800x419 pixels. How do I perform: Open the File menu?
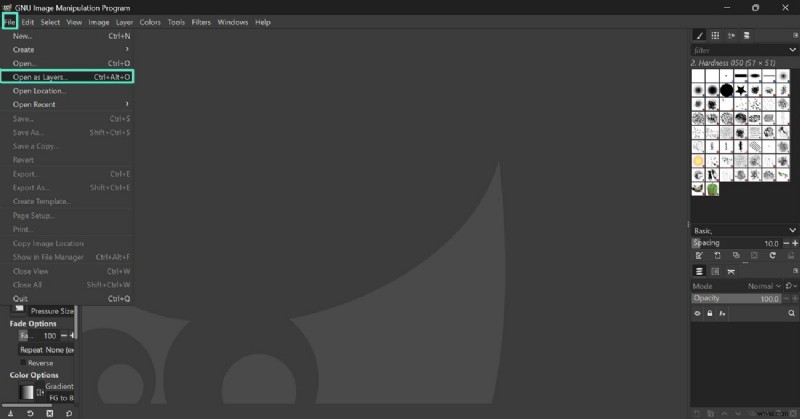click(10, 22)
